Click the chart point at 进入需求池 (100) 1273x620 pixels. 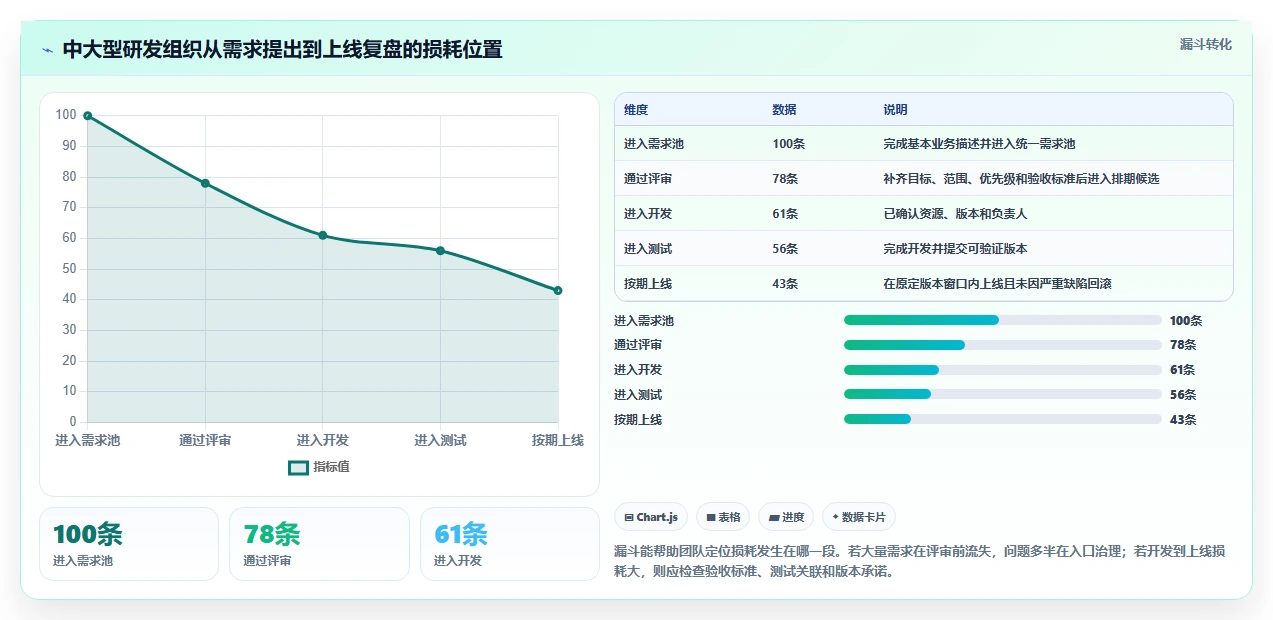pos(88,116)
